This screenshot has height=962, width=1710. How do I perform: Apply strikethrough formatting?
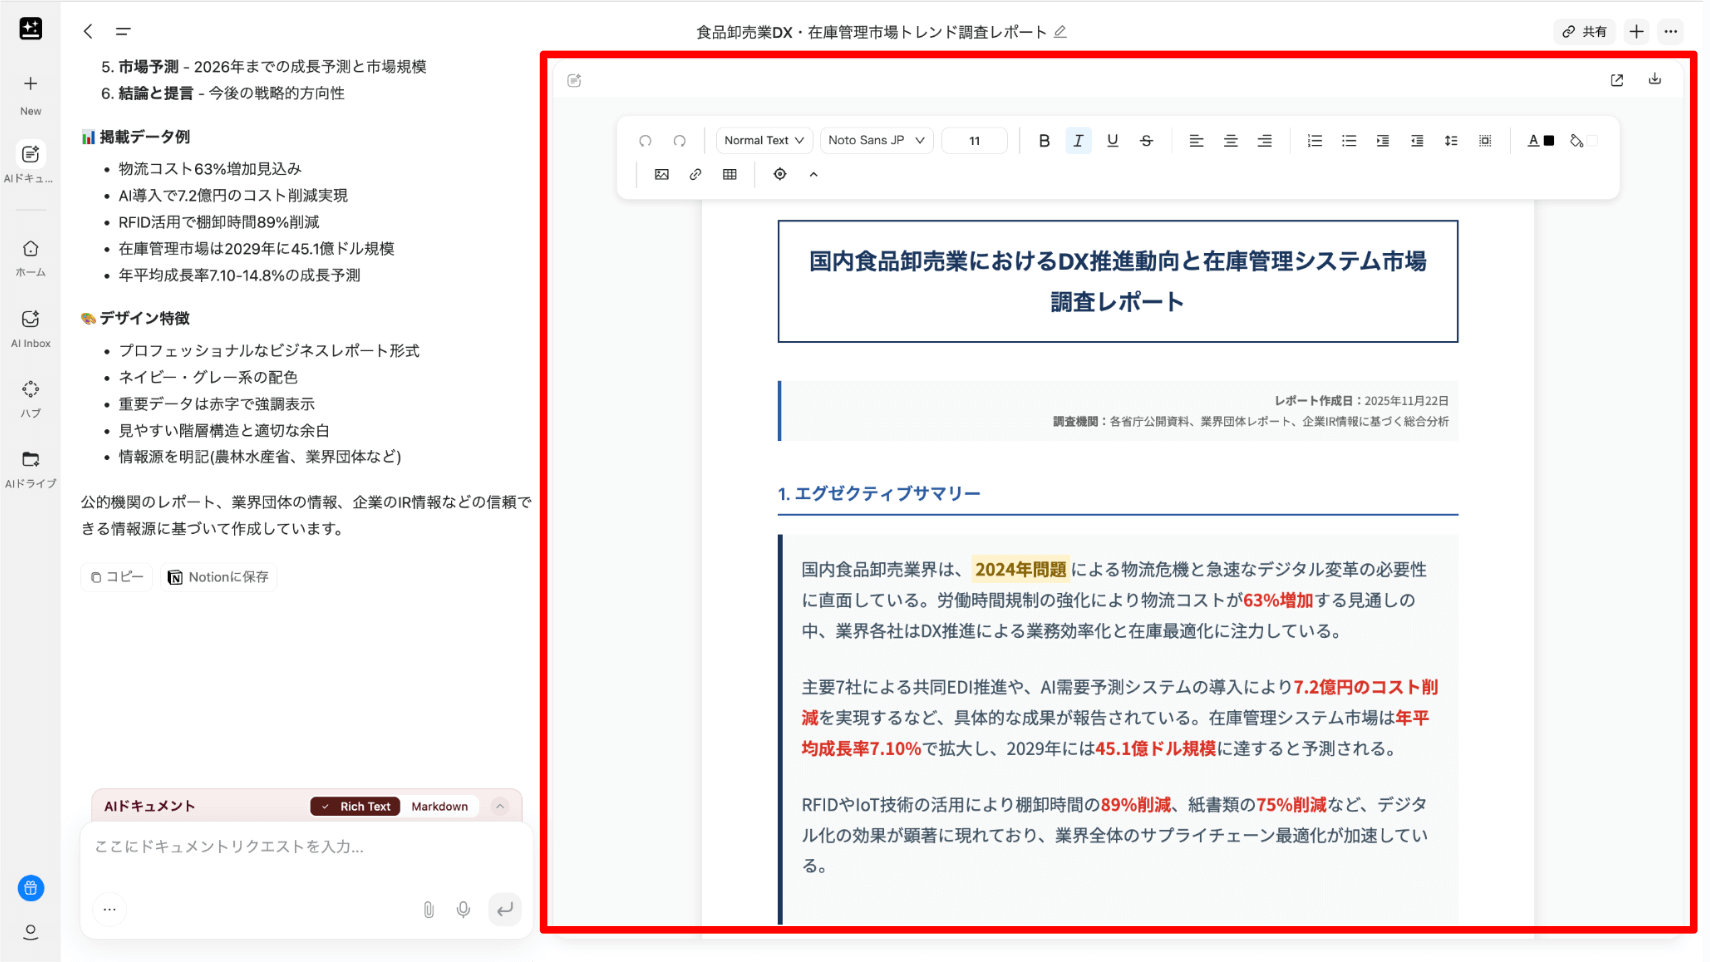1146,141
